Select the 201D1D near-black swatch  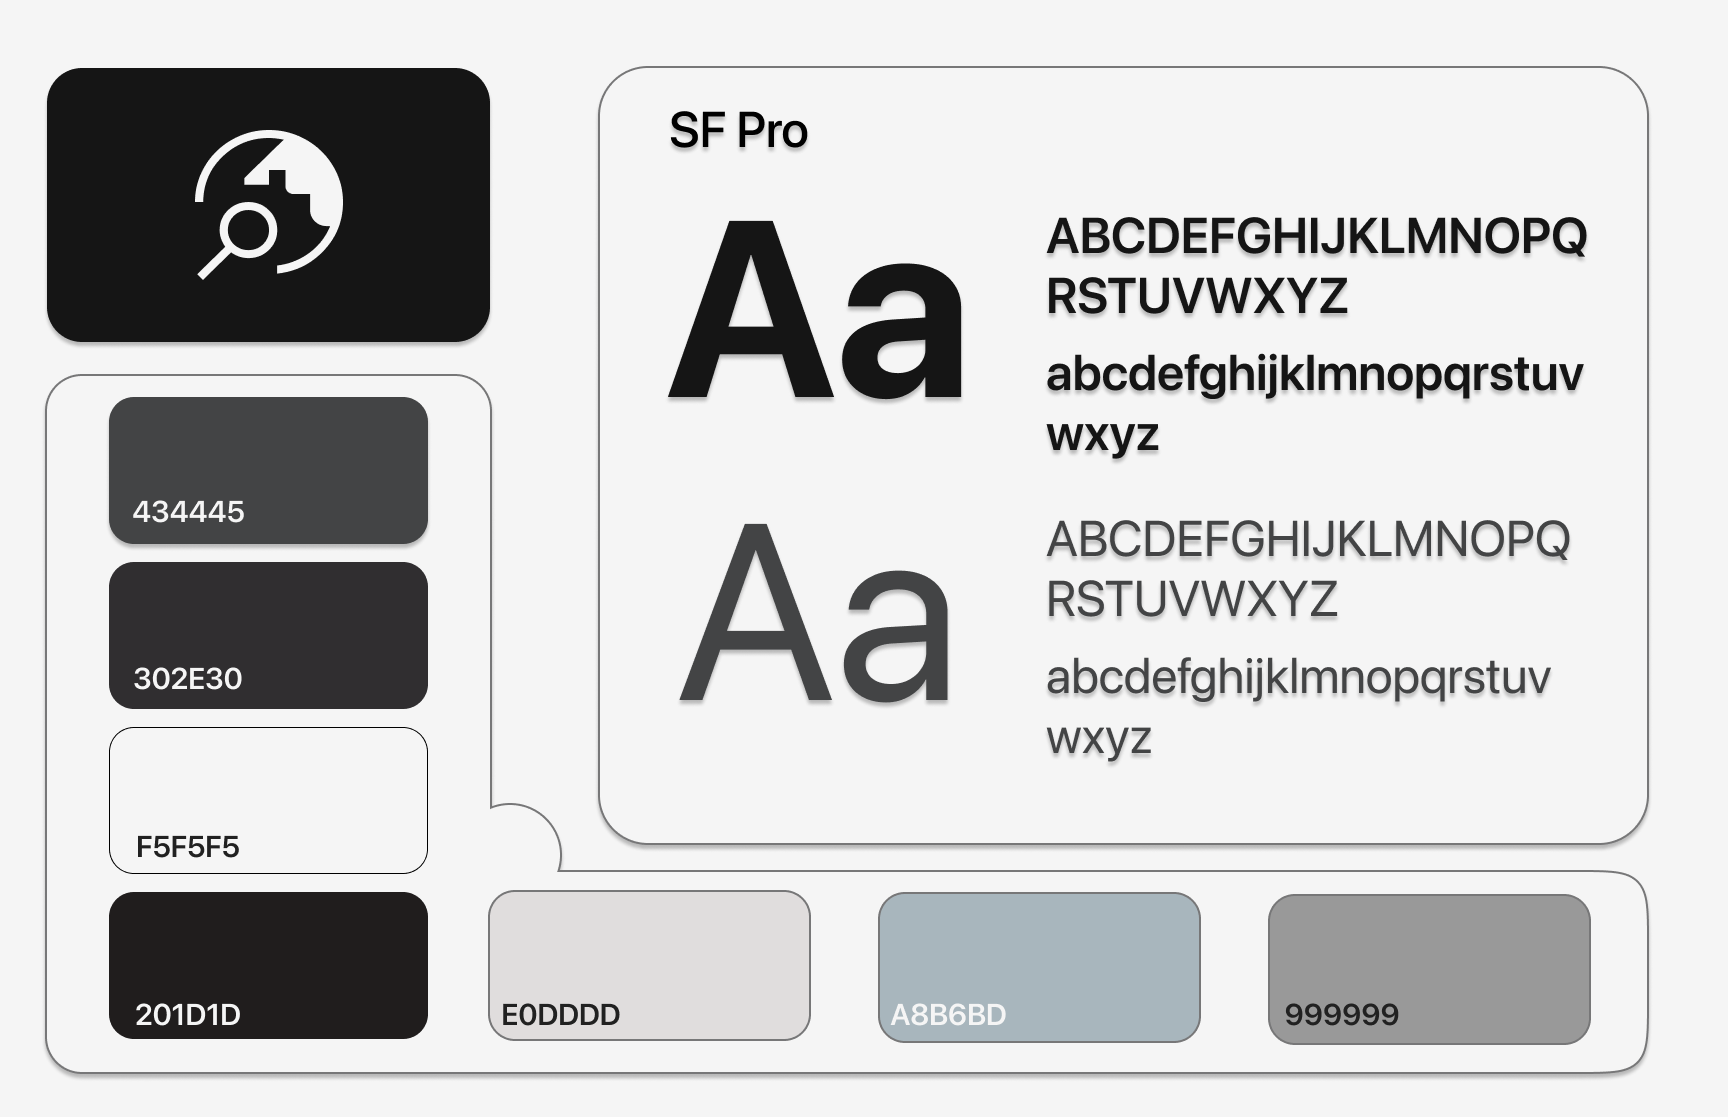268,965
